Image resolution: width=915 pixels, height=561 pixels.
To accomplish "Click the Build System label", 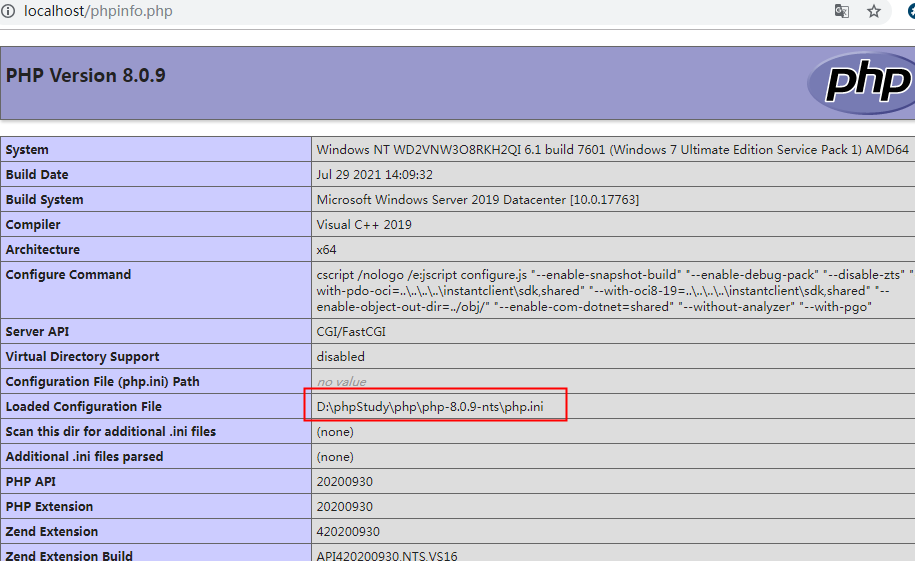I will click(44, 200).
